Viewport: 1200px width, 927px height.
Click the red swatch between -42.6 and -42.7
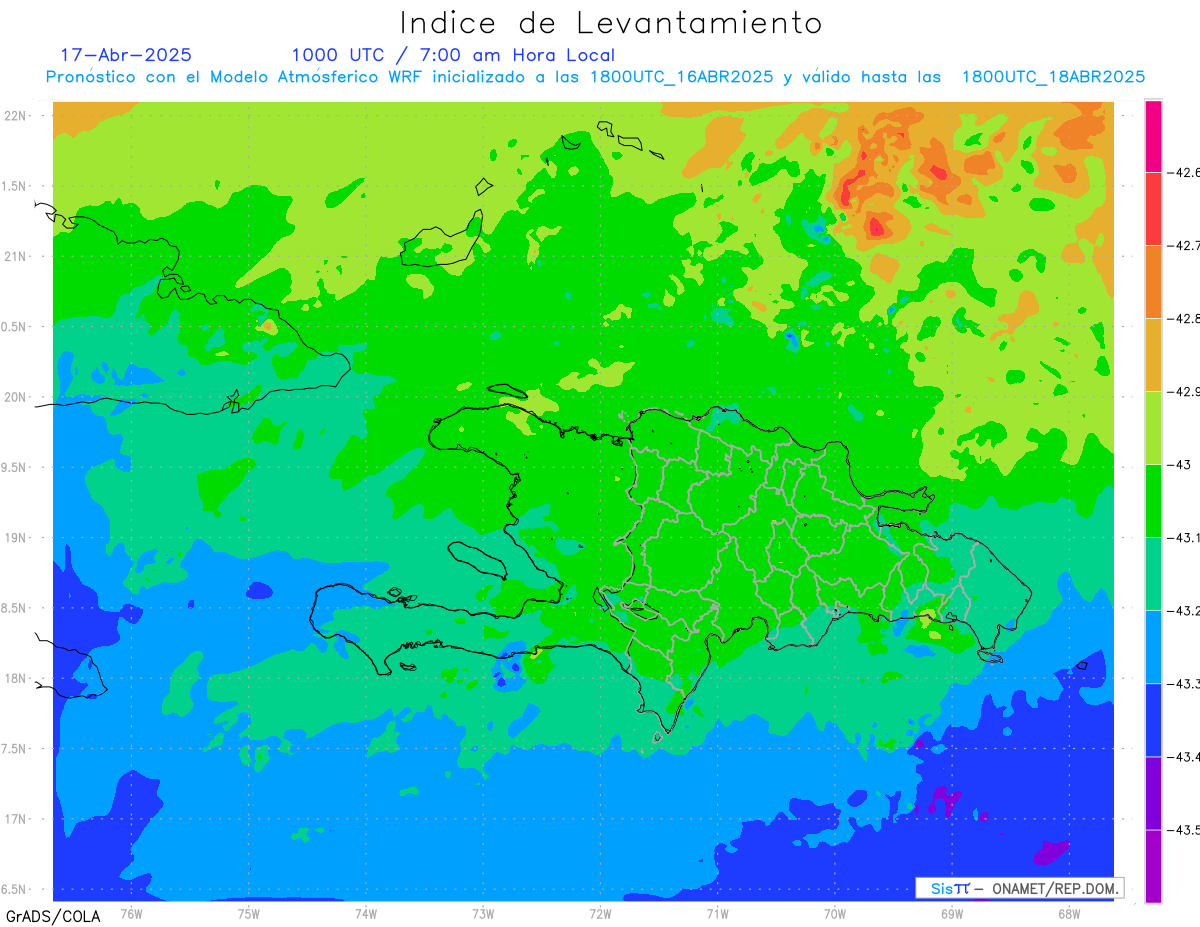click(1153, 208)
